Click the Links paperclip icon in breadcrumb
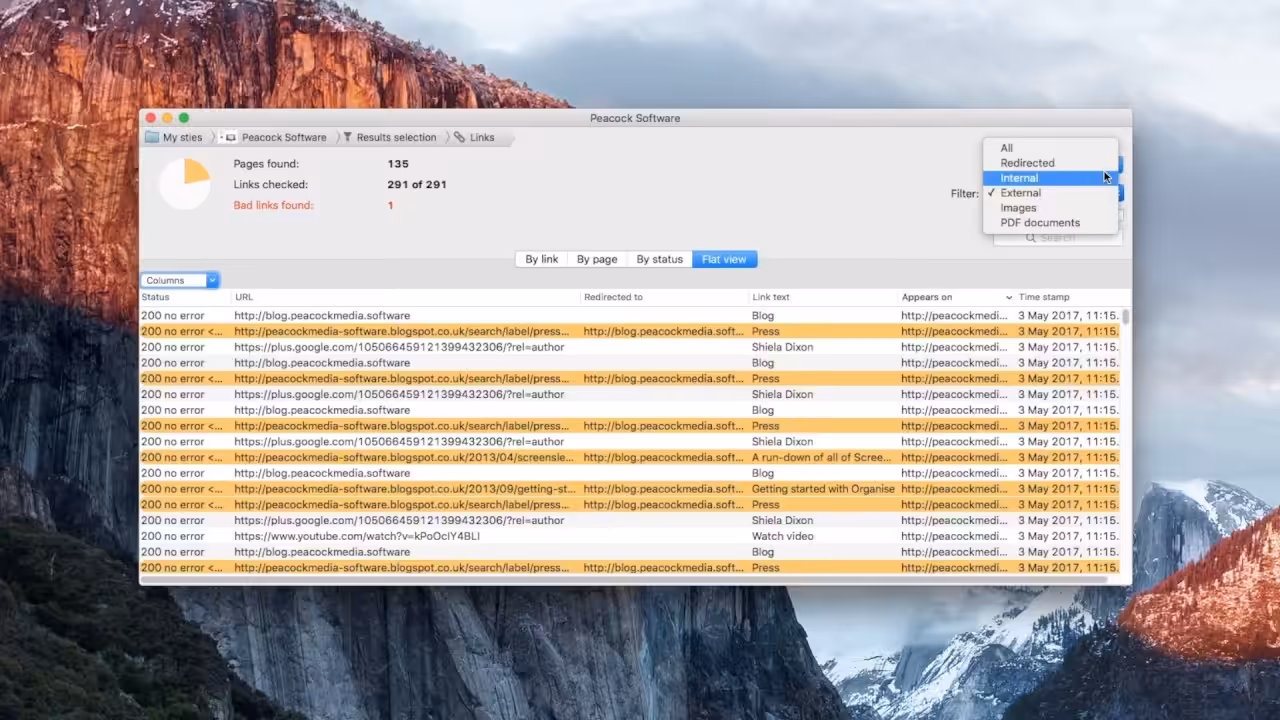1280x720 pixels. (x=460, y=137)
